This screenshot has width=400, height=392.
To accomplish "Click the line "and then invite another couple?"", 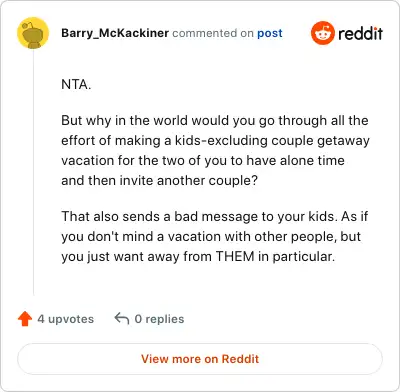I will (x=159, y=180).
